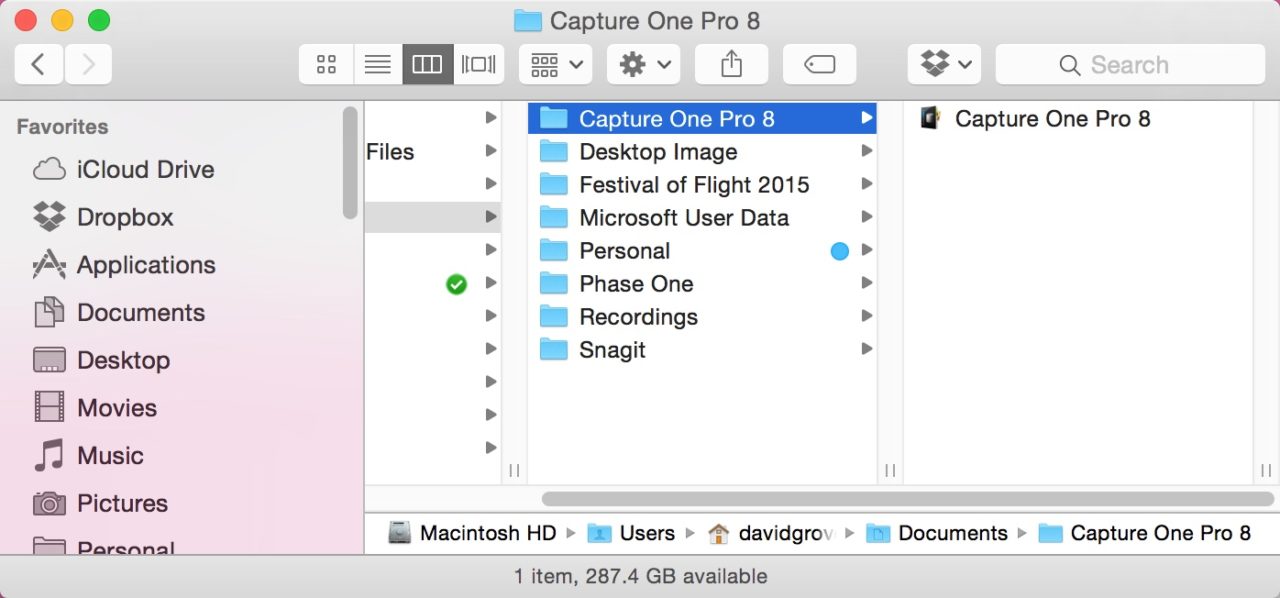Image resolution: width=1280 pixels, height=598 pixels.
Task: Open the Dropbox toolbar dropdown
Action: pyautogui.click(x=944, y=65)
